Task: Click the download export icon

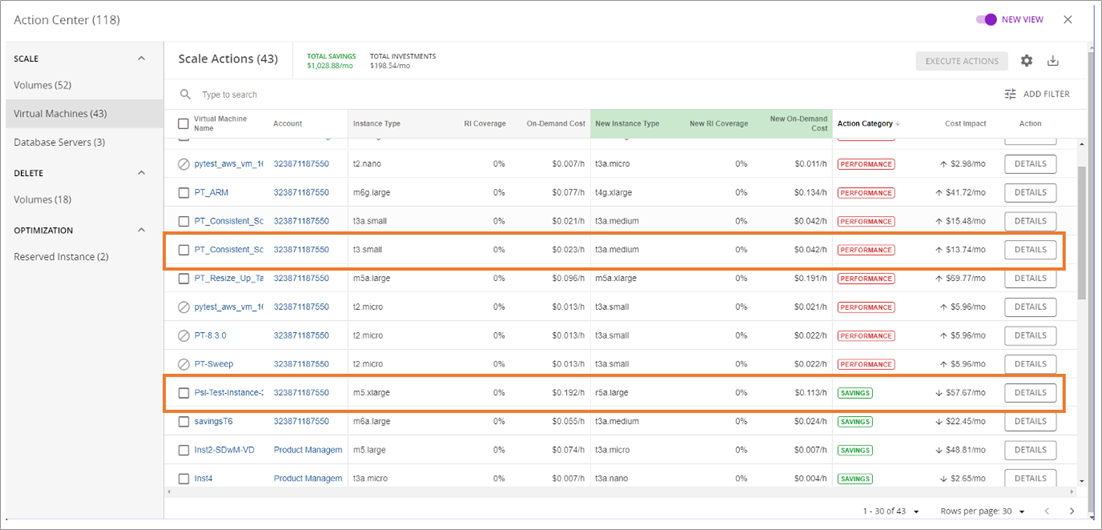Action: click(x=1053, y=61)
